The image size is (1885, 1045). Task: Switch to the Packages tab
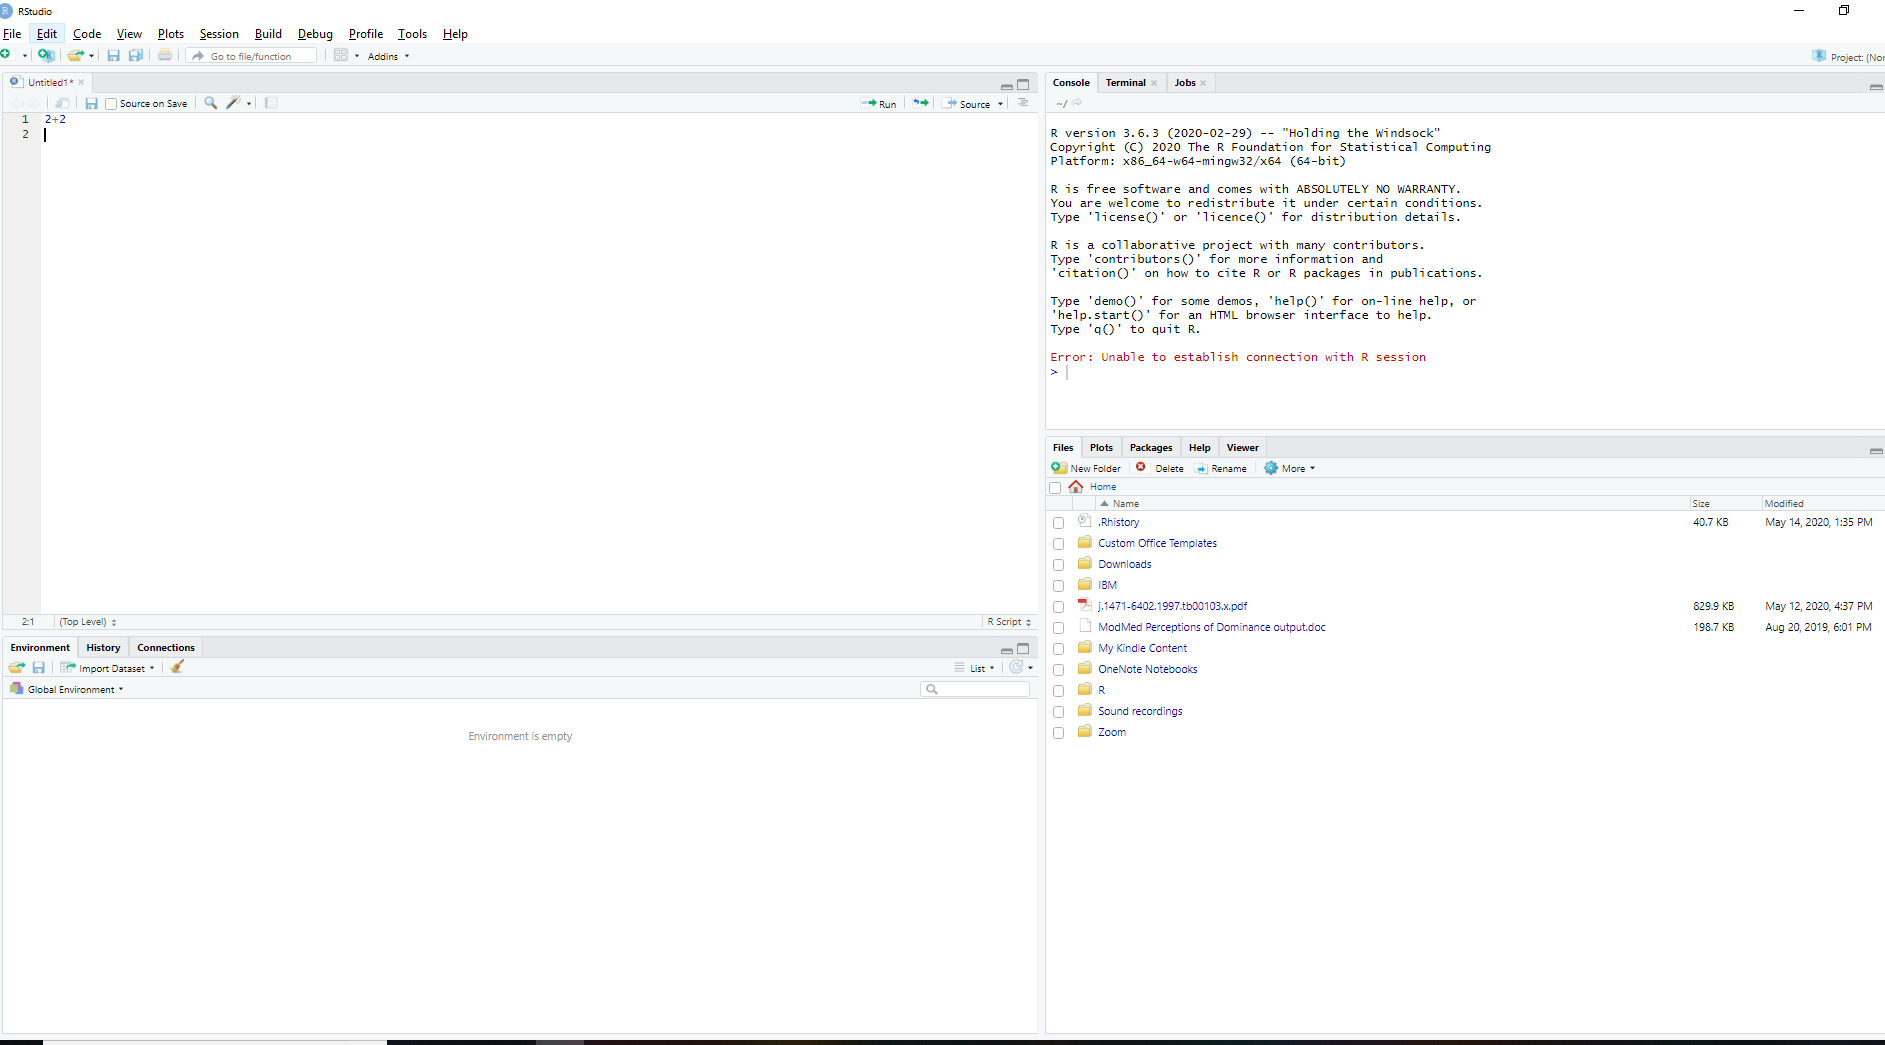pyautogui.click(x=1151, y=447)
